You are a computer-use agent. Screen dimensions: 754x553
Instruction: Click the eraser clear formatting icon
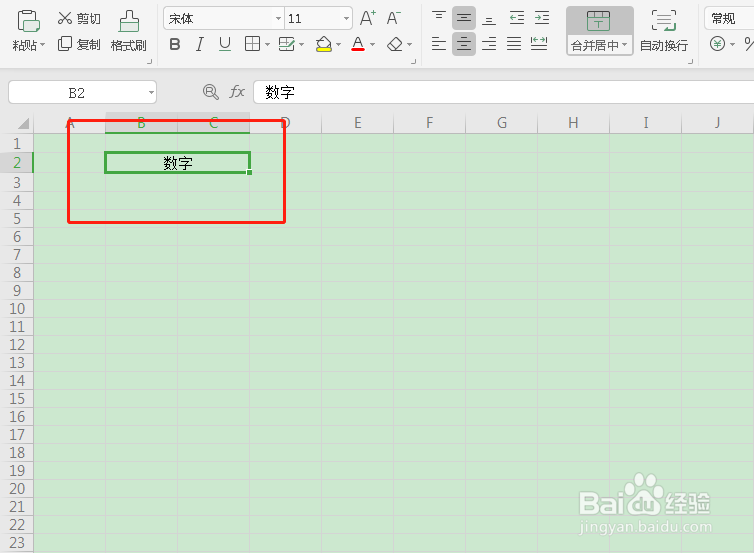395,44
